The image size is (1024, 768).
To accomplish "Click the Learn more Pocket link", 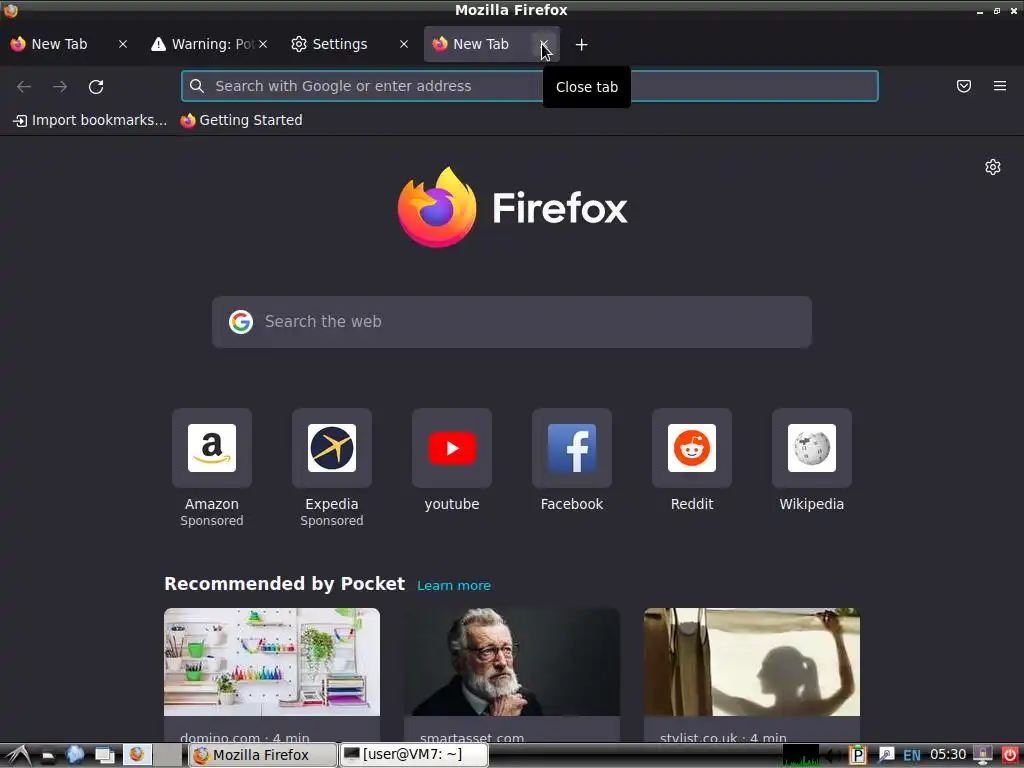I will click(x=454, y=586).
